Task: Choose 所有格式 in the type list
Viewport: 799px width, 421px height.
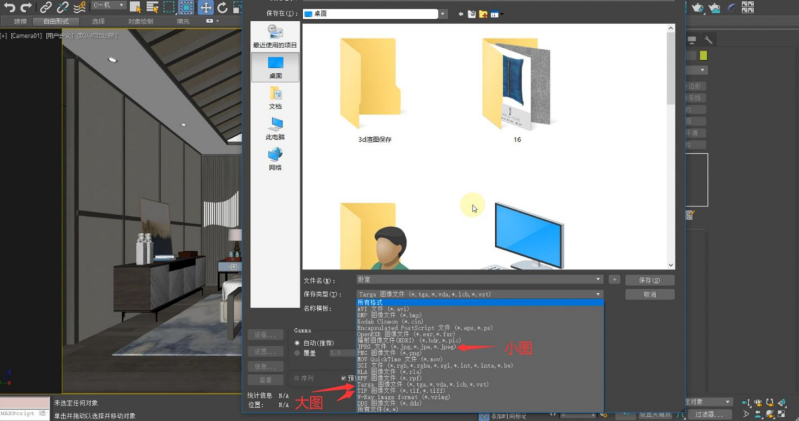Action: click(x=480, y=302)
